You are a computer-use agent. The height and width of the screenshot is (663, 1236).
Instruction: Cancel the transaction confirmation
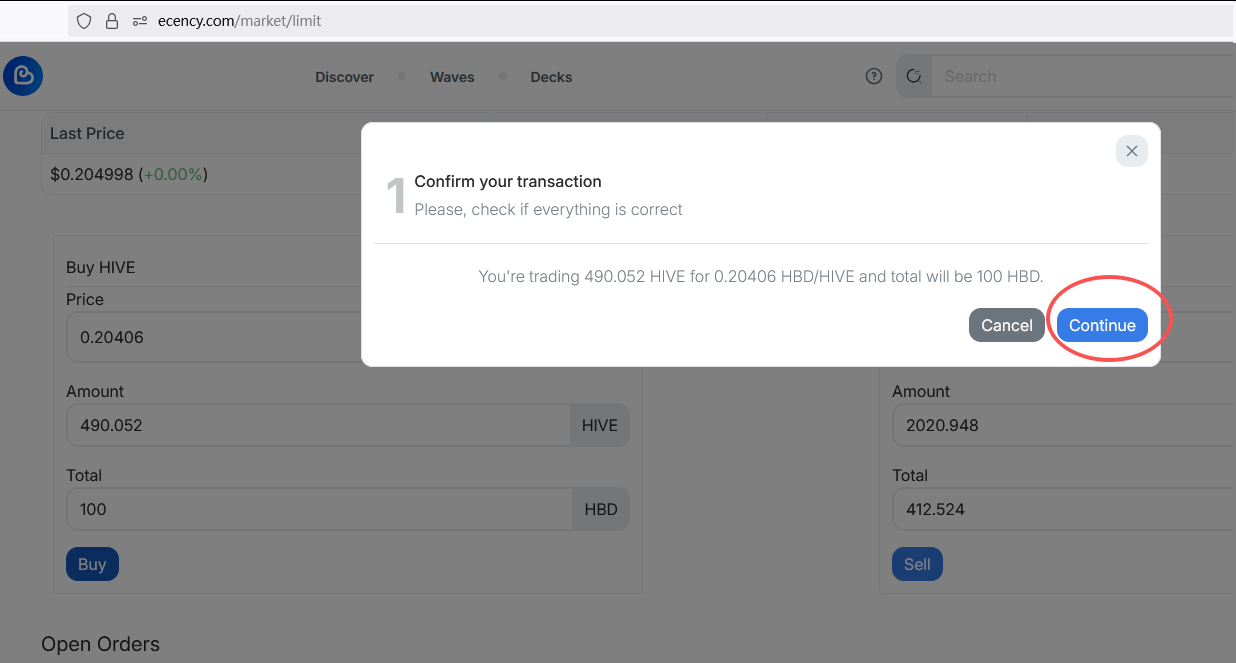pos(1007,325)
